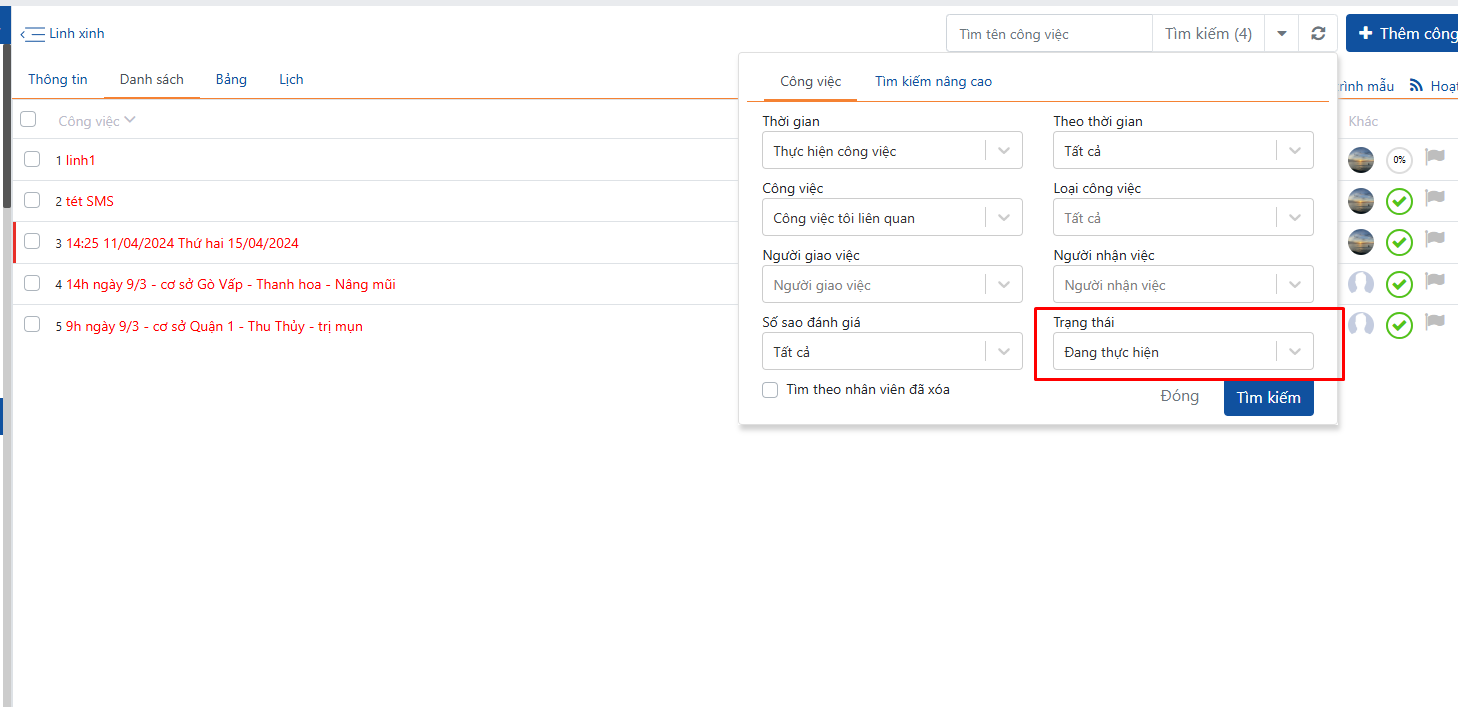Click the assignee avatar in the linh1 row
The image size is (1458, 707).
1361,160
